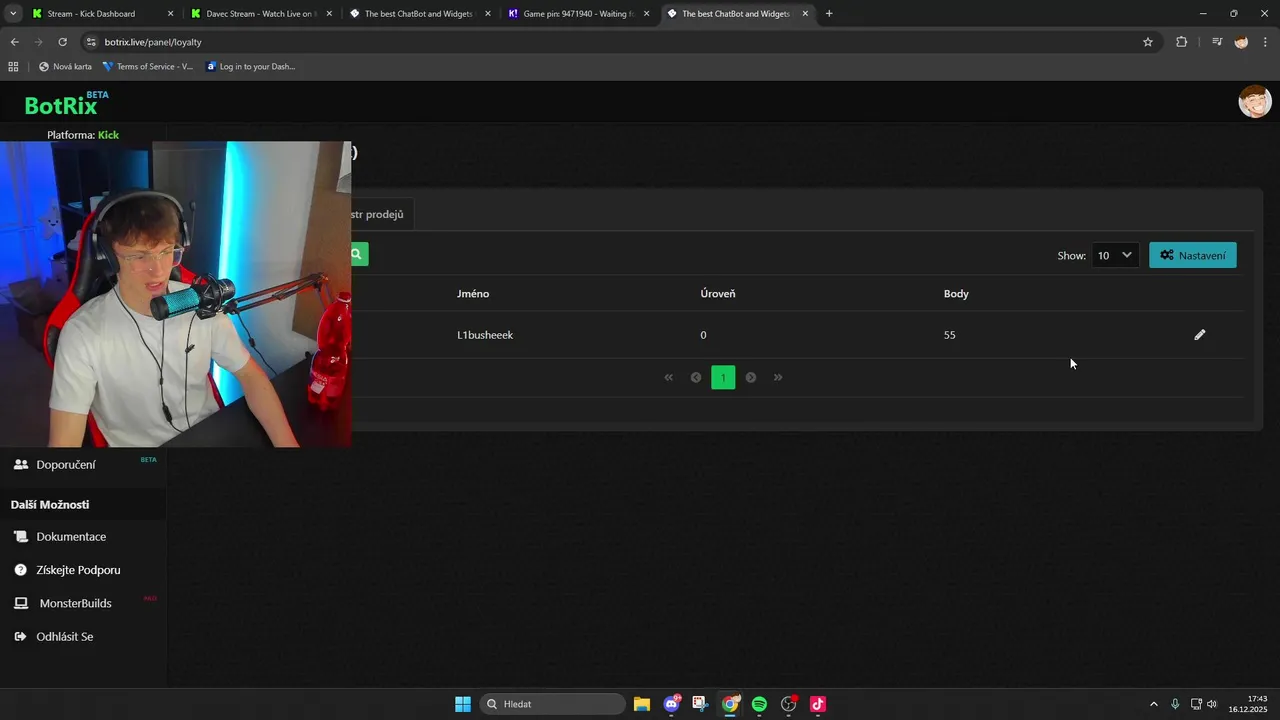Open MonsterBuilds in sidebar
1280x720 pixels.
pyautogui.click(x=75, y=603)
